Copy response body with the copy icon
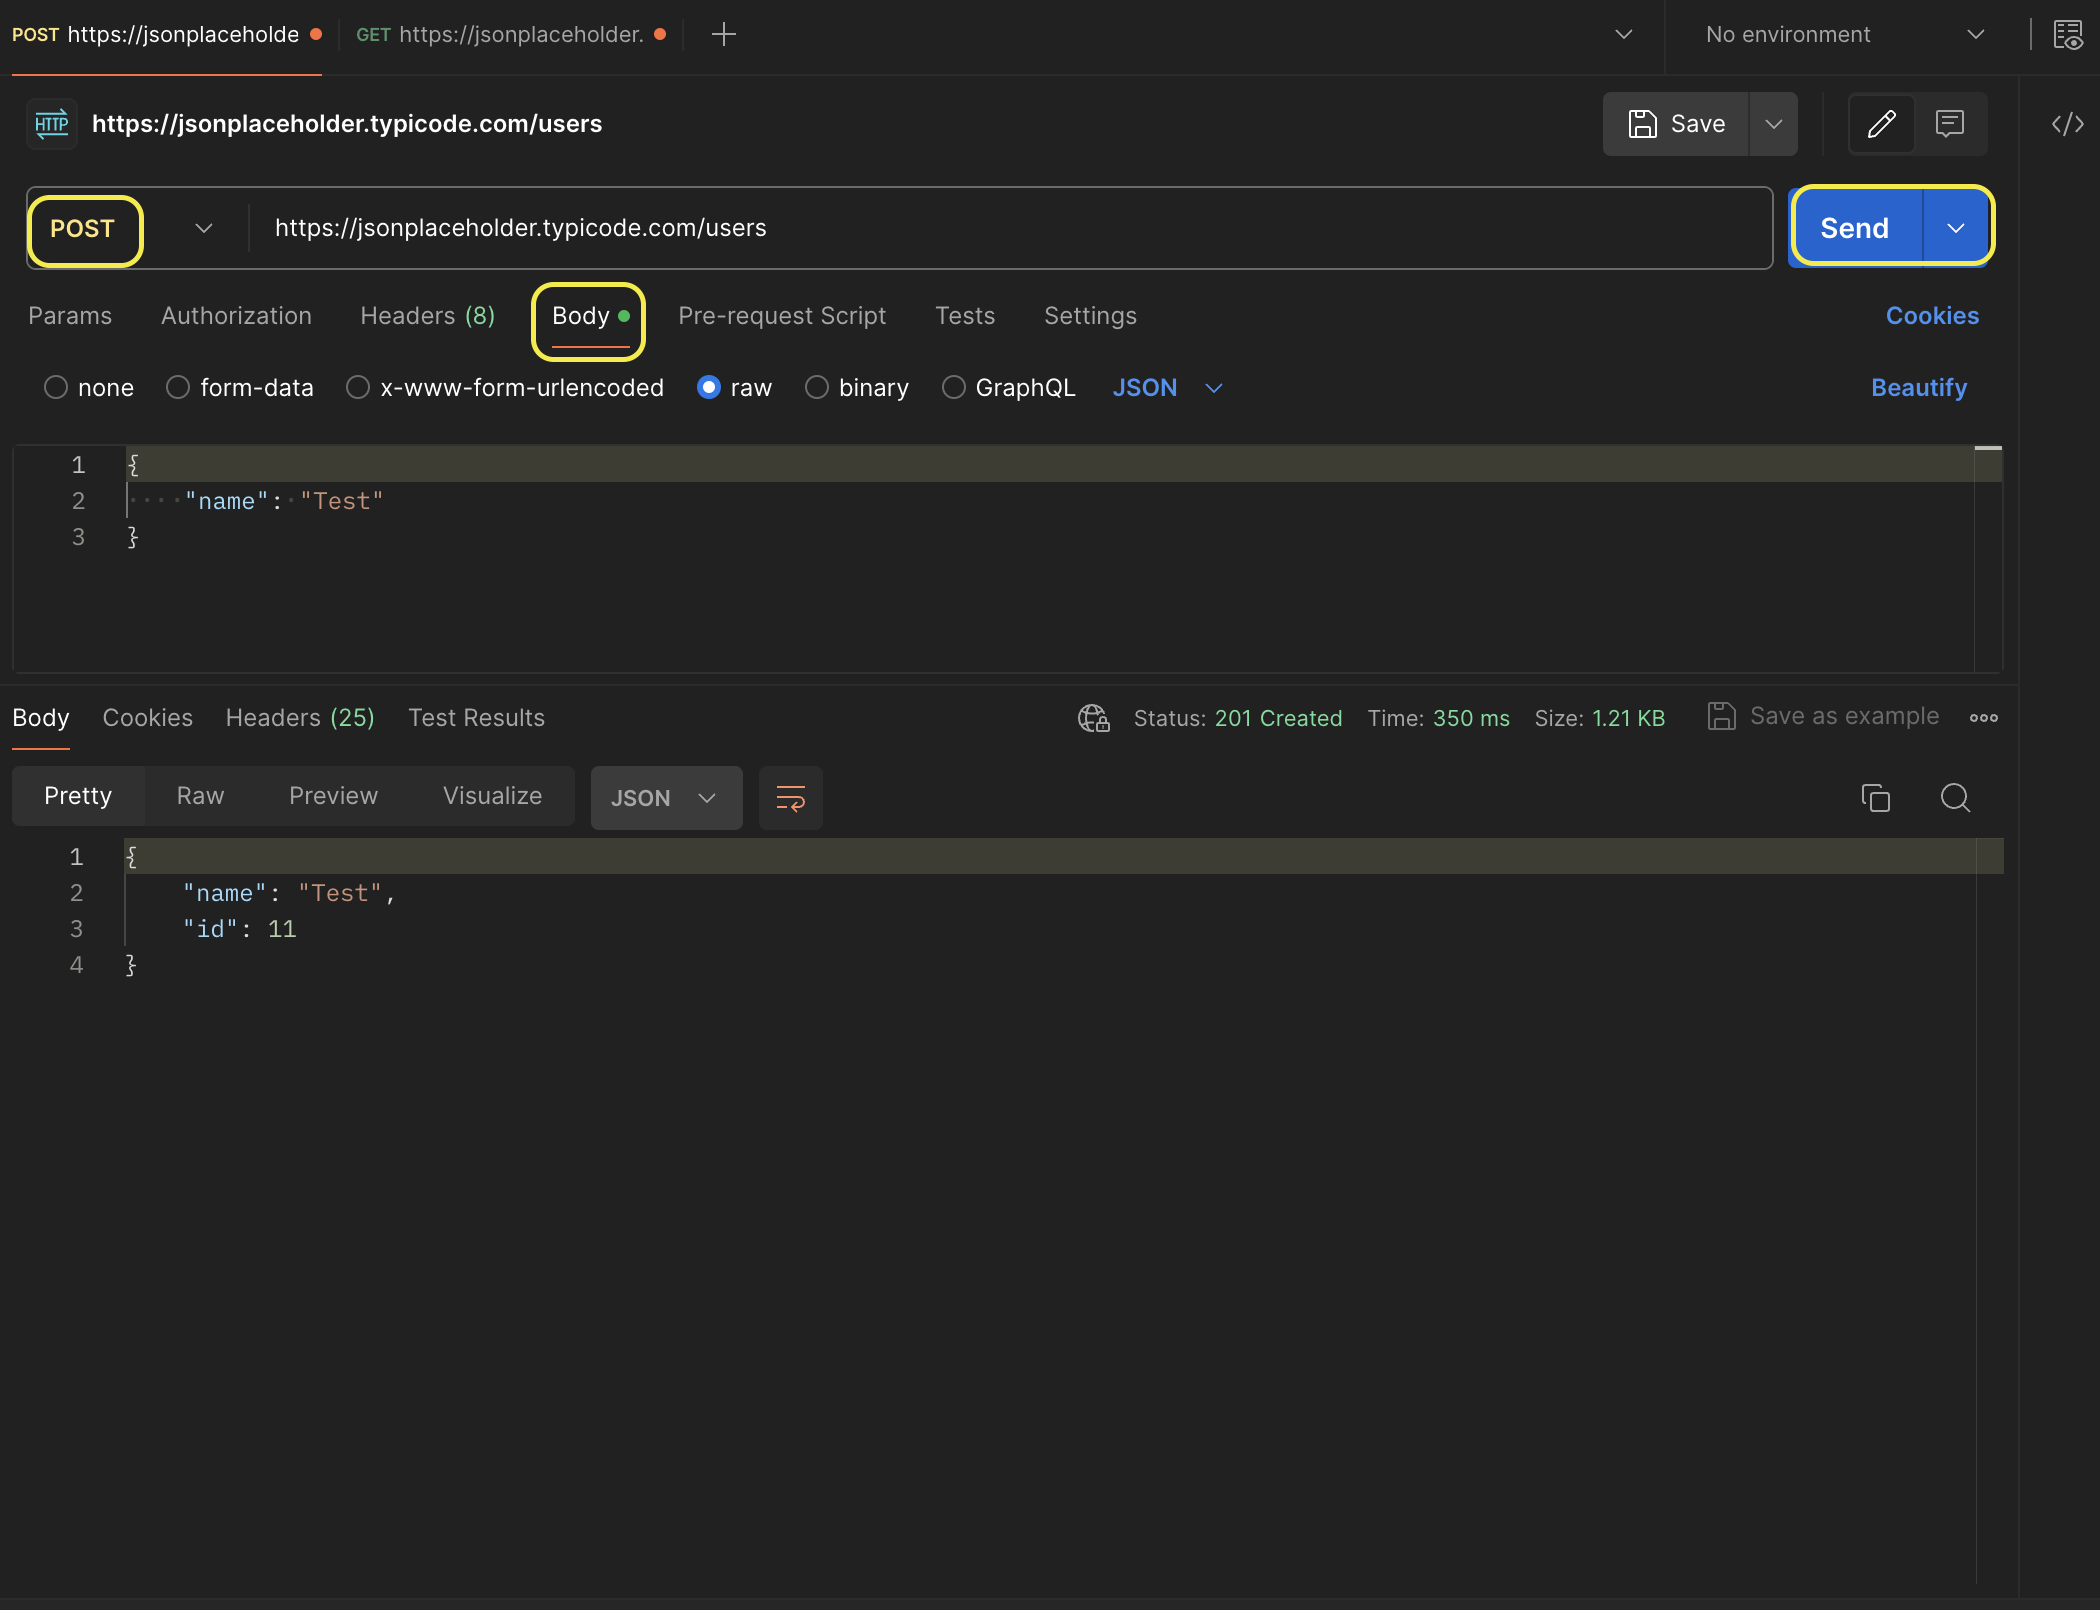This screenshot has height=1610, width=2100. 1875,798
